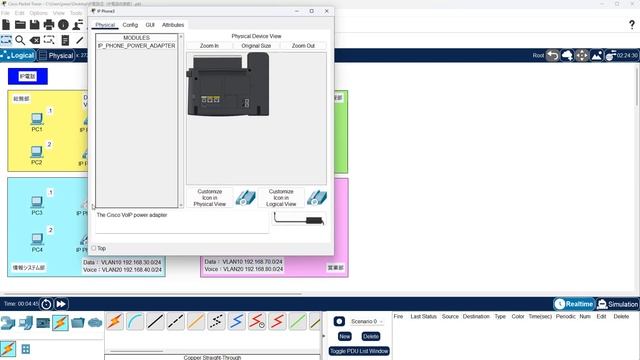The image size is (640, 360).
Task: Pick the Copper Straight-Through solid black cable
Action: [x=156, y=322]
